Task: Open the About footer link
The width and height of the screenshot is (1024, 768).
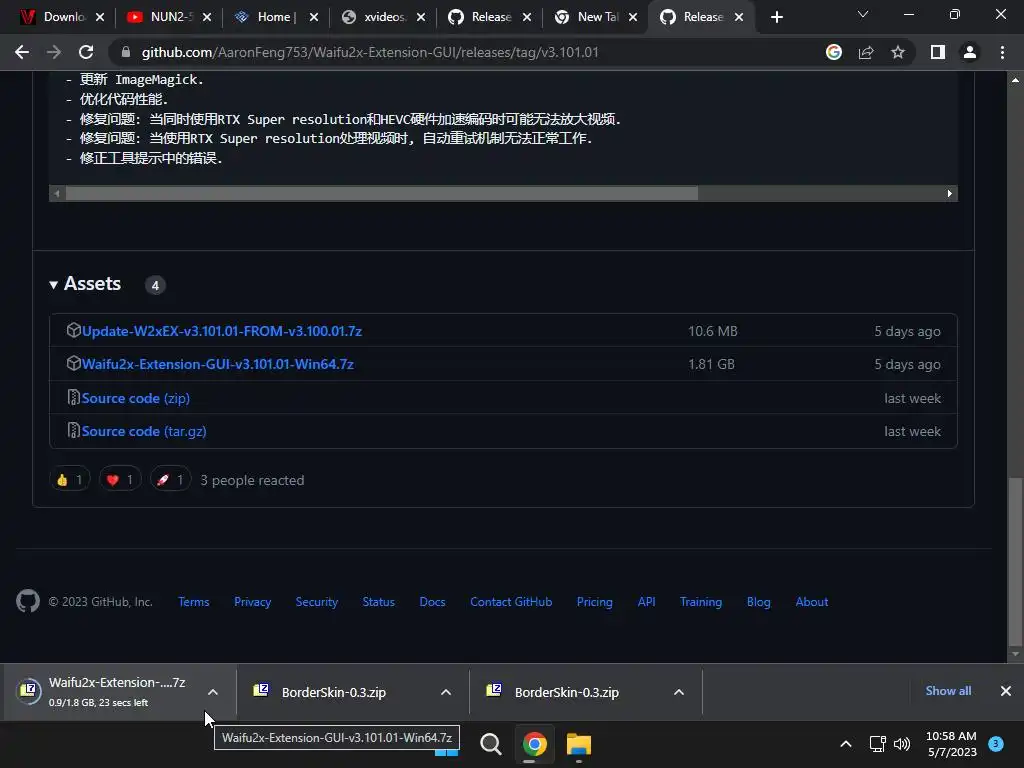Action: [812, 602]
